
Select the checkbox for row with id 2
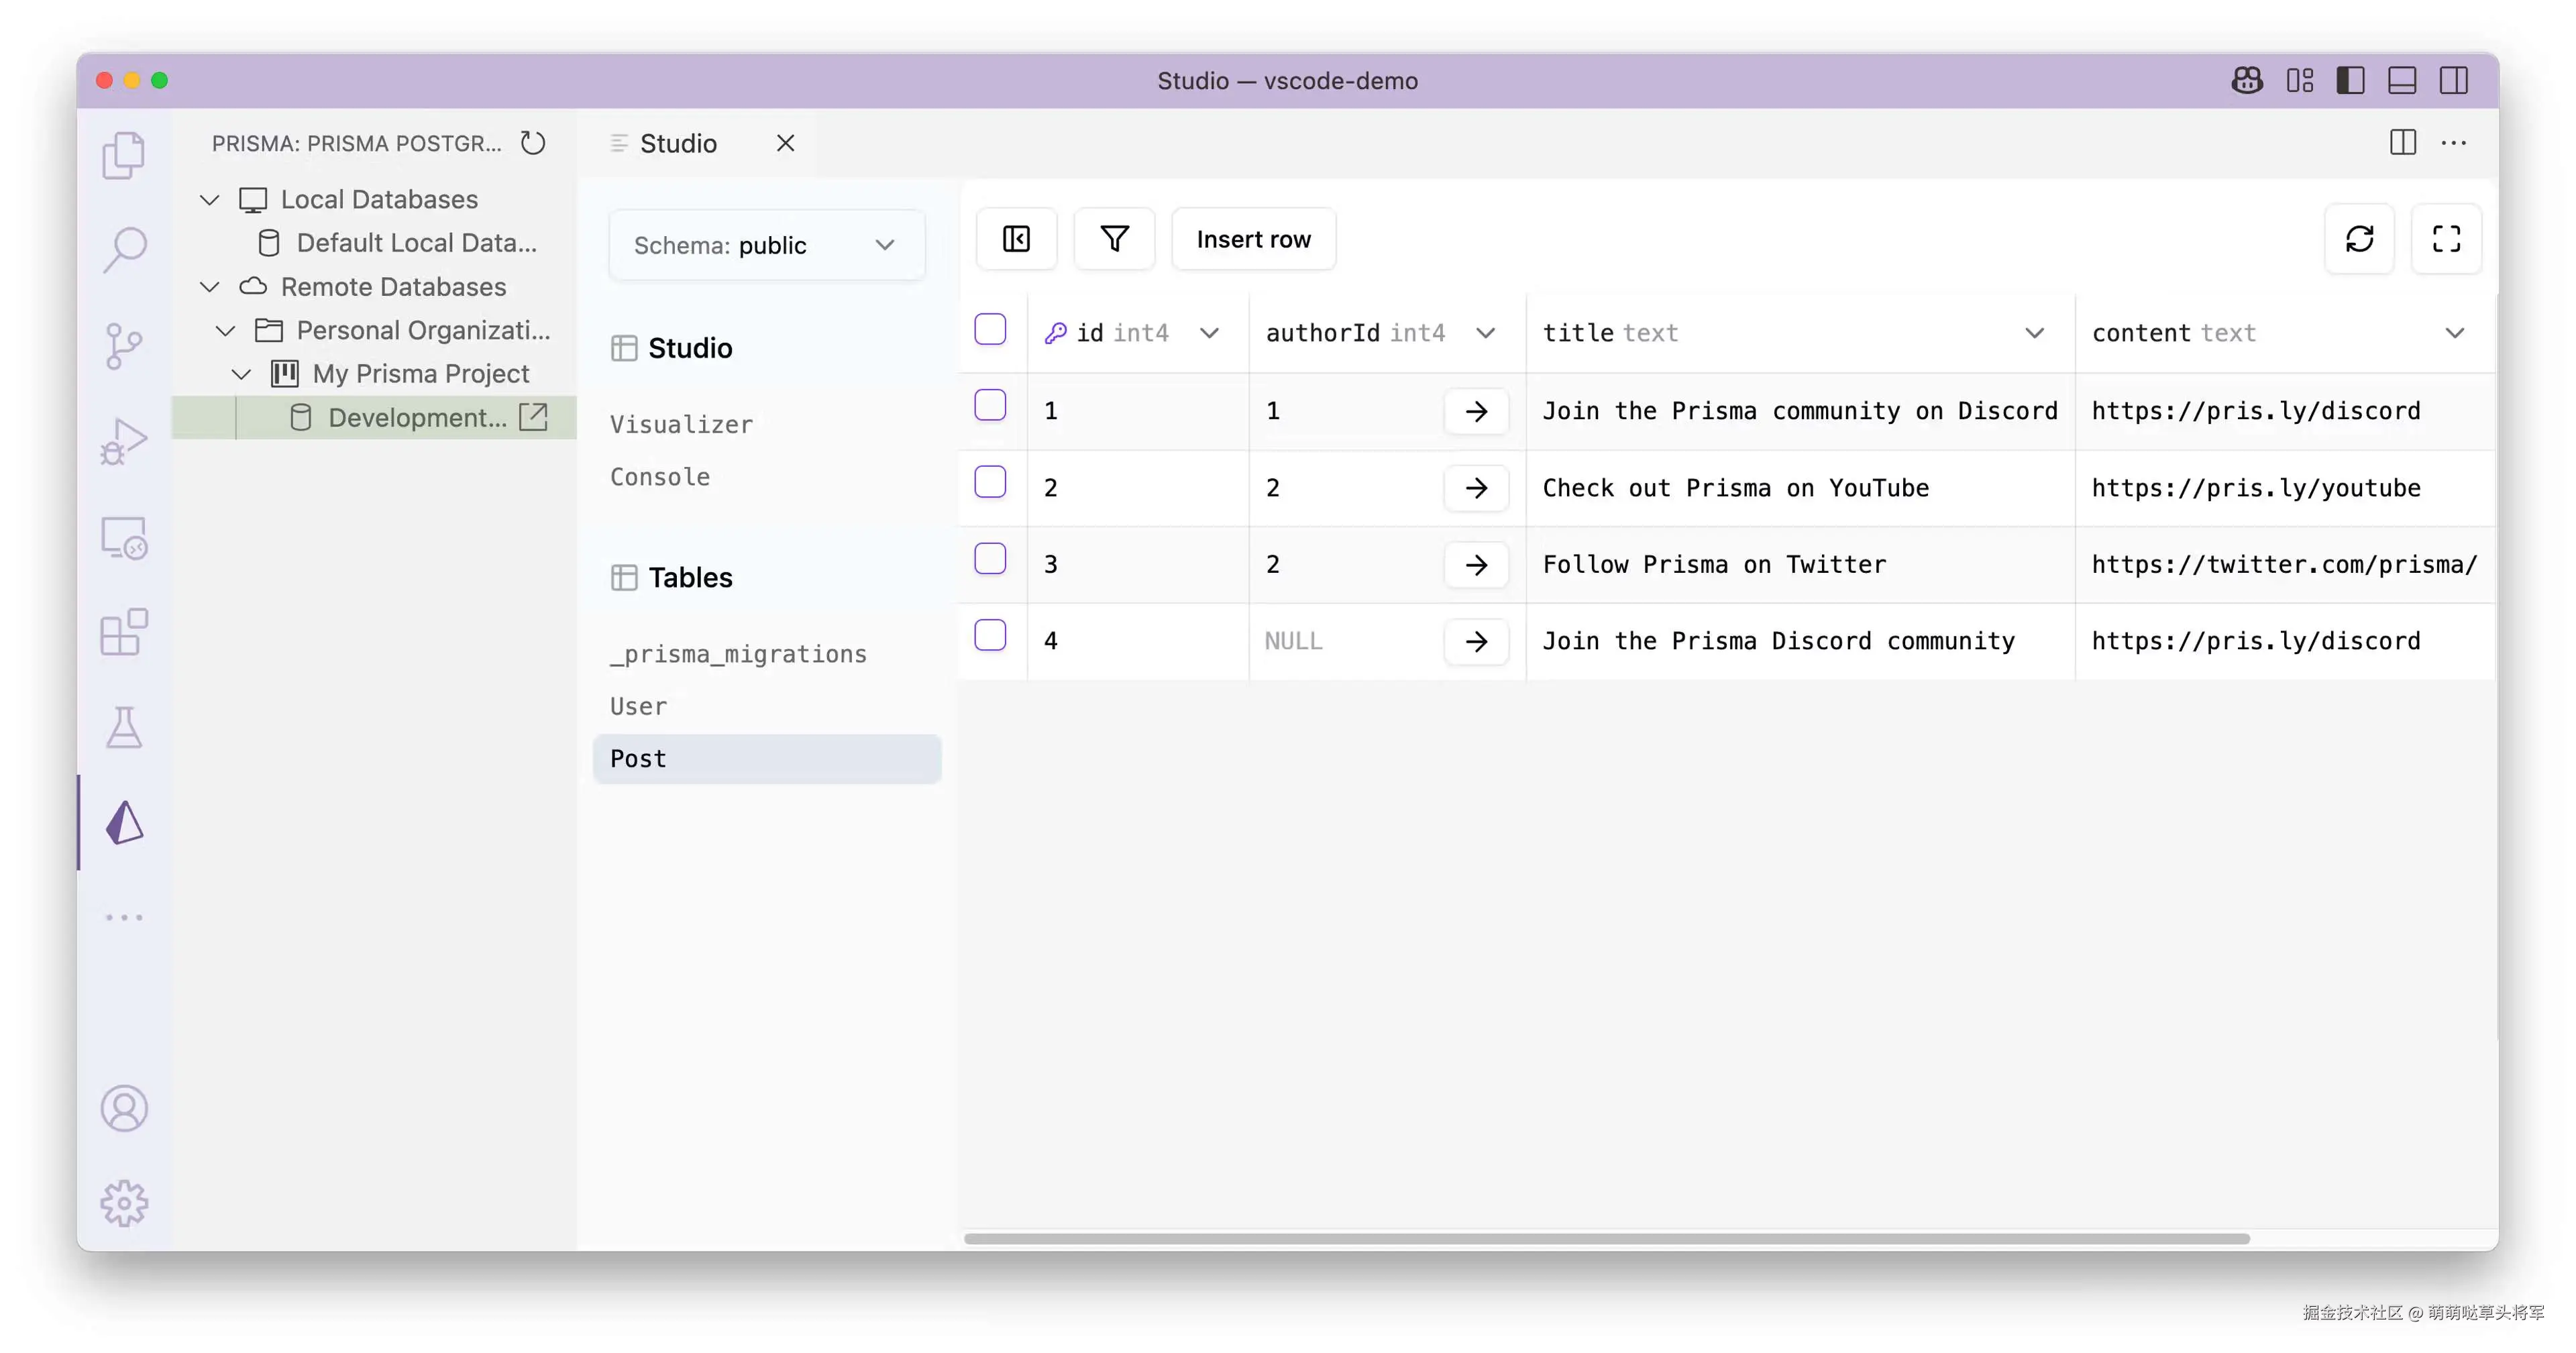[990, 483]
